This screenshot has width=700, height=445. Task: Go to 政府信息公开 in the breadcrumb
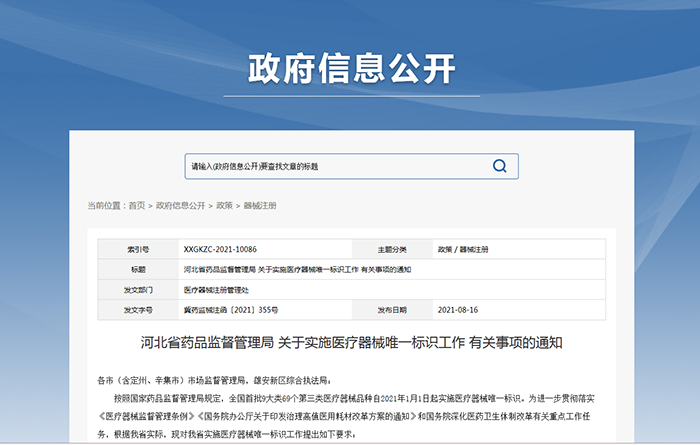click(180, 205)
